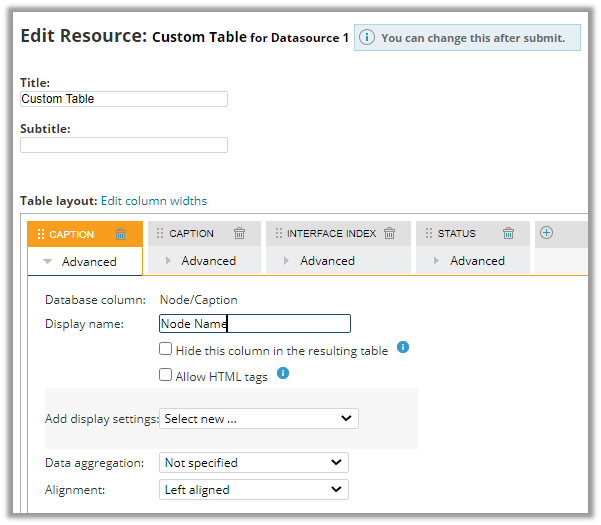Open the Data aggregation dropdown
Image resolution: width=601 pixels, height=525 pixels.
[x=254, y=463]
